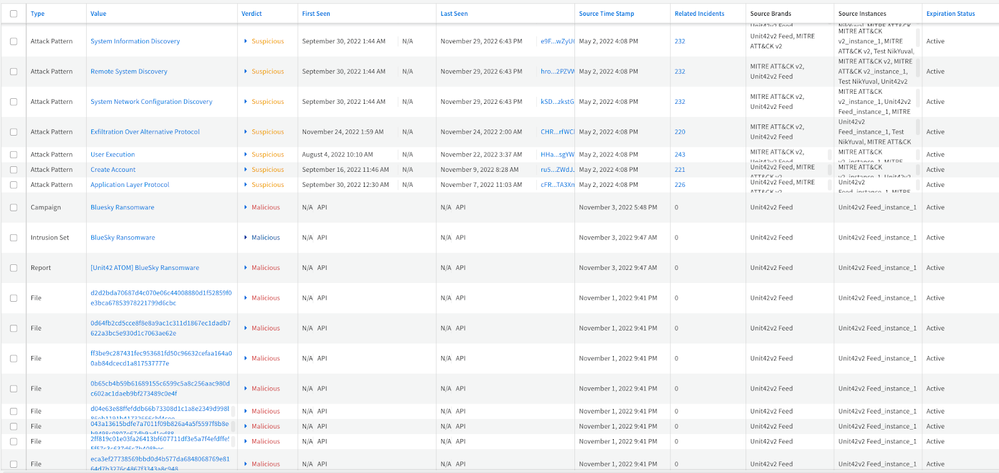999x473 pixels.
Task: Expand verdict arrow for System Information Discovery
Action: coord(245,42)
